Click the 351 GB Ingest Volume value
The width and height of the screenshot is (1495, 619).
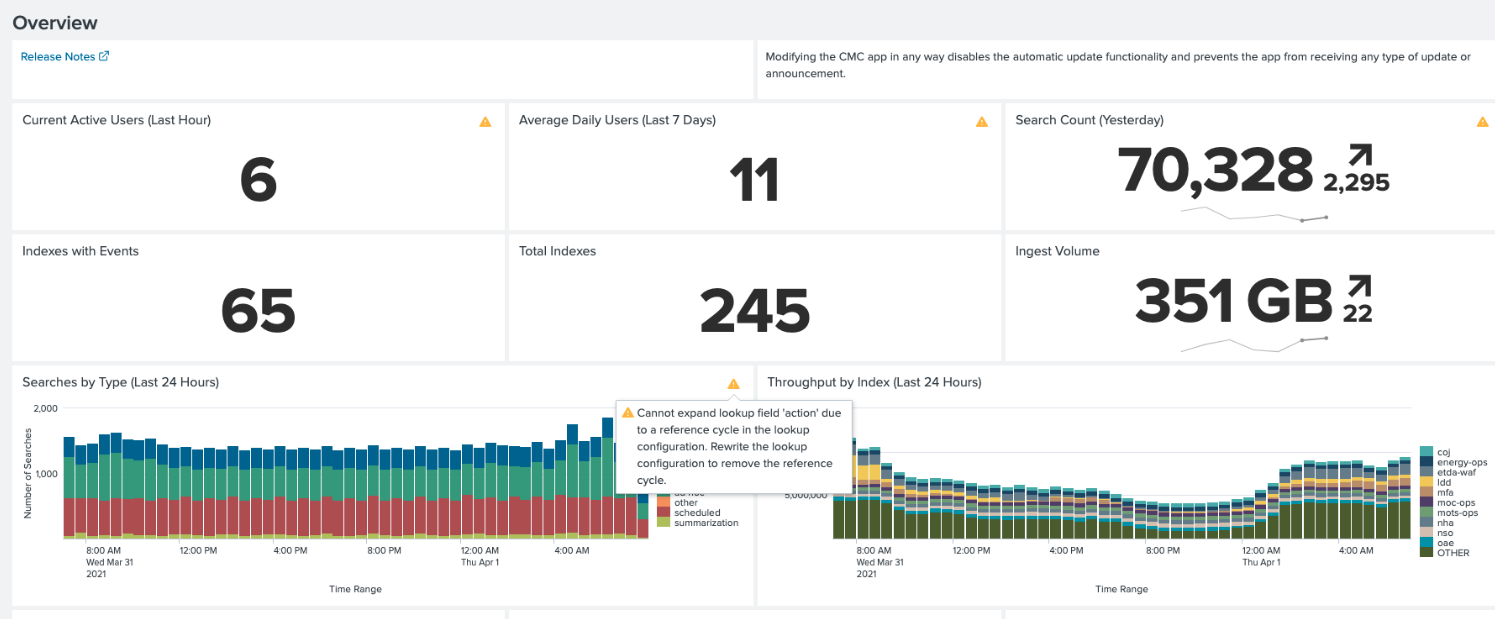(1234, 301)
